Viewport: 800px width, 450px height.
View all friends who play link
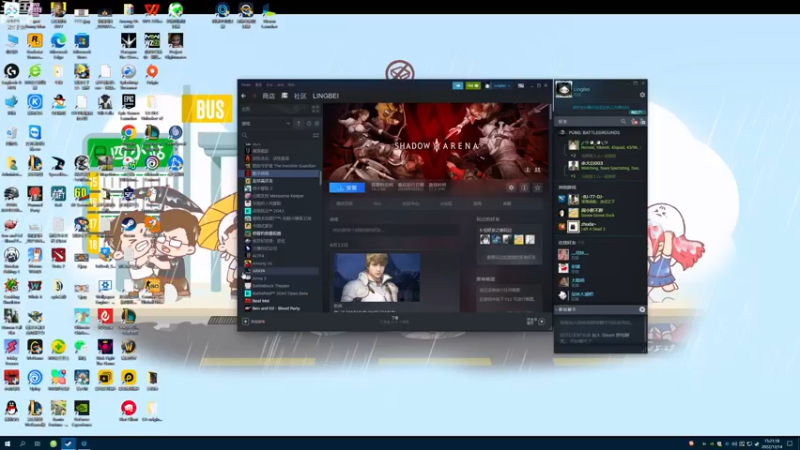510,258
